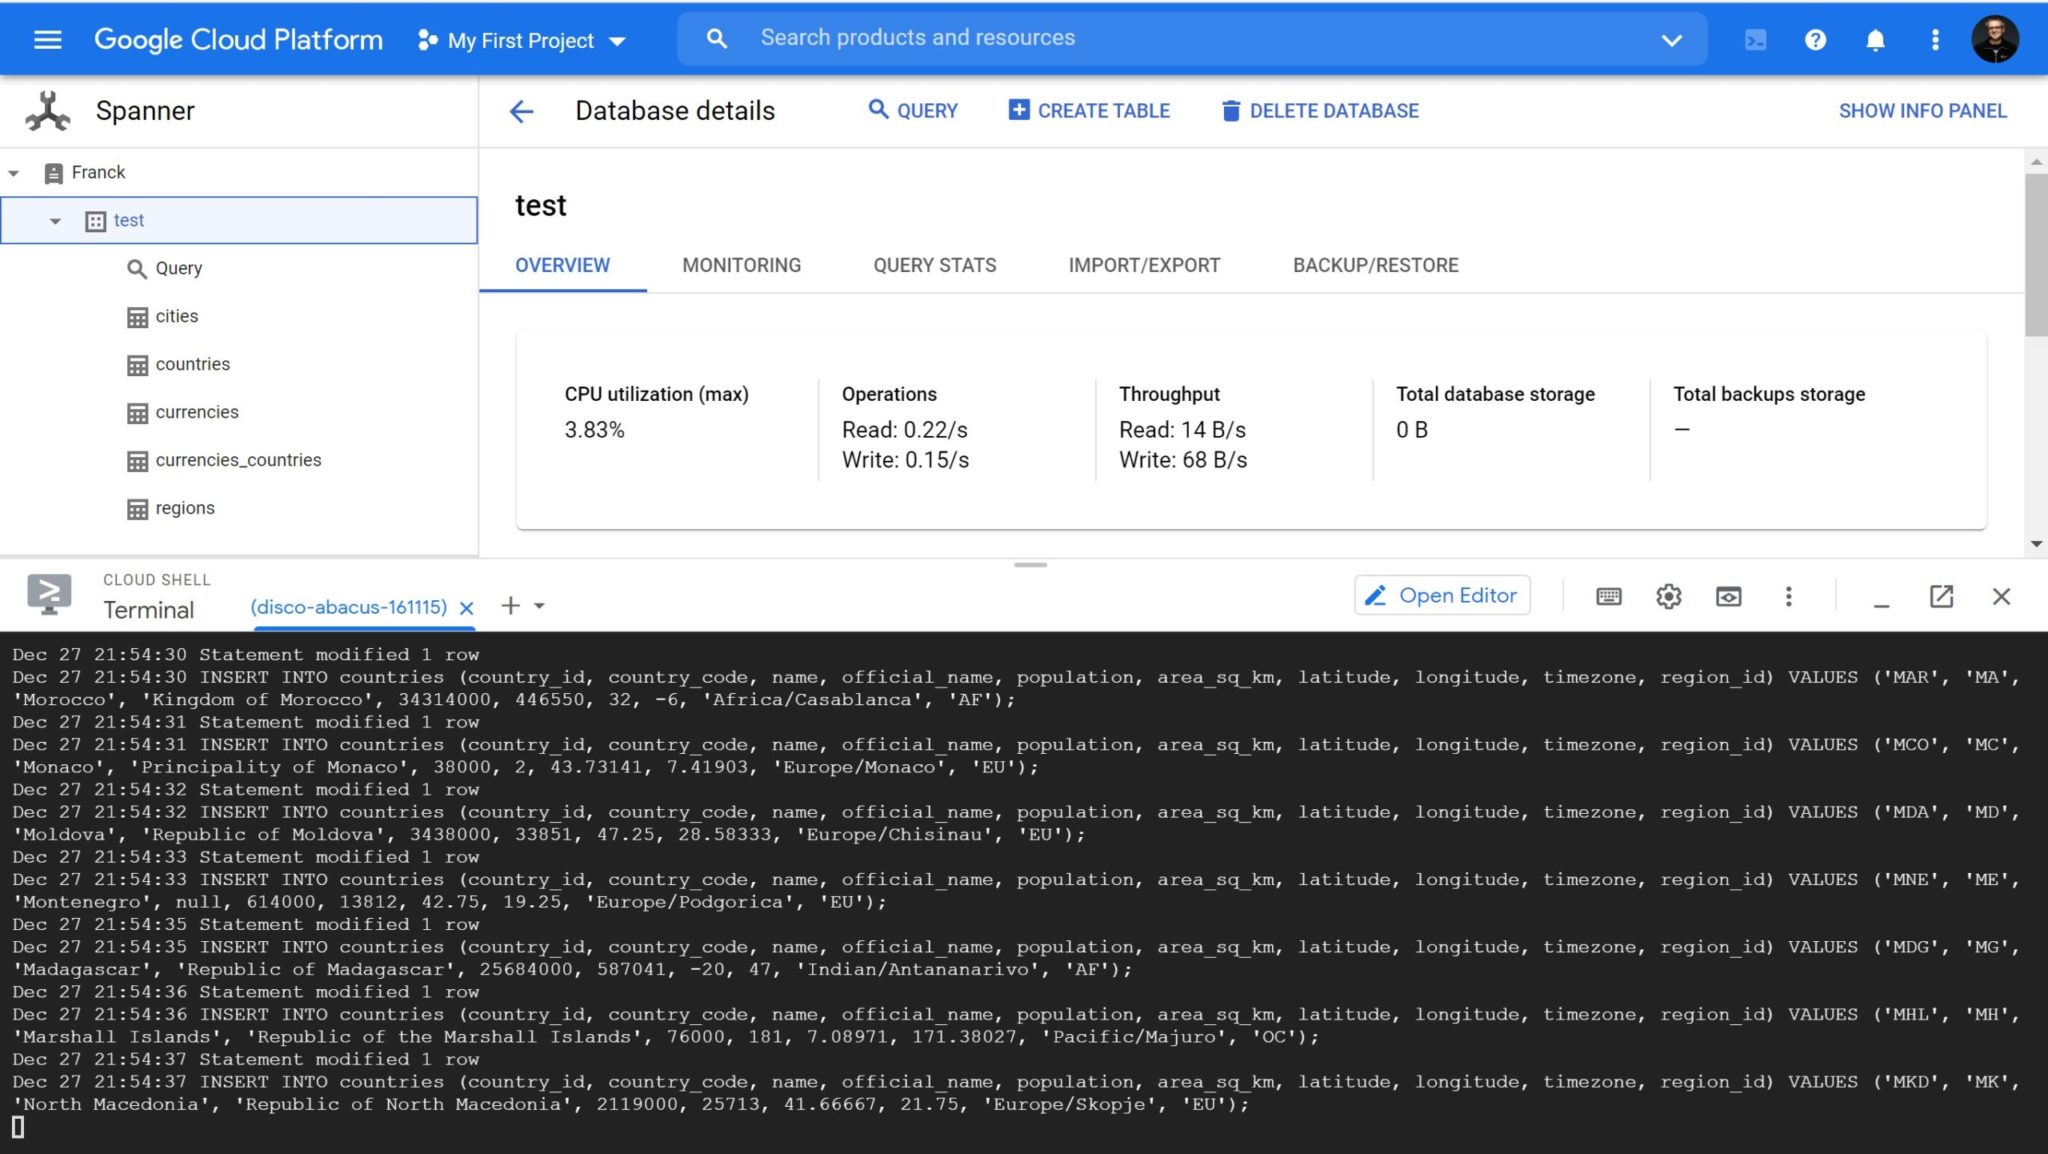This screenshot has height=1154, width=2048.
Task: Open the My First Project selector
Action: coord(522,40)
